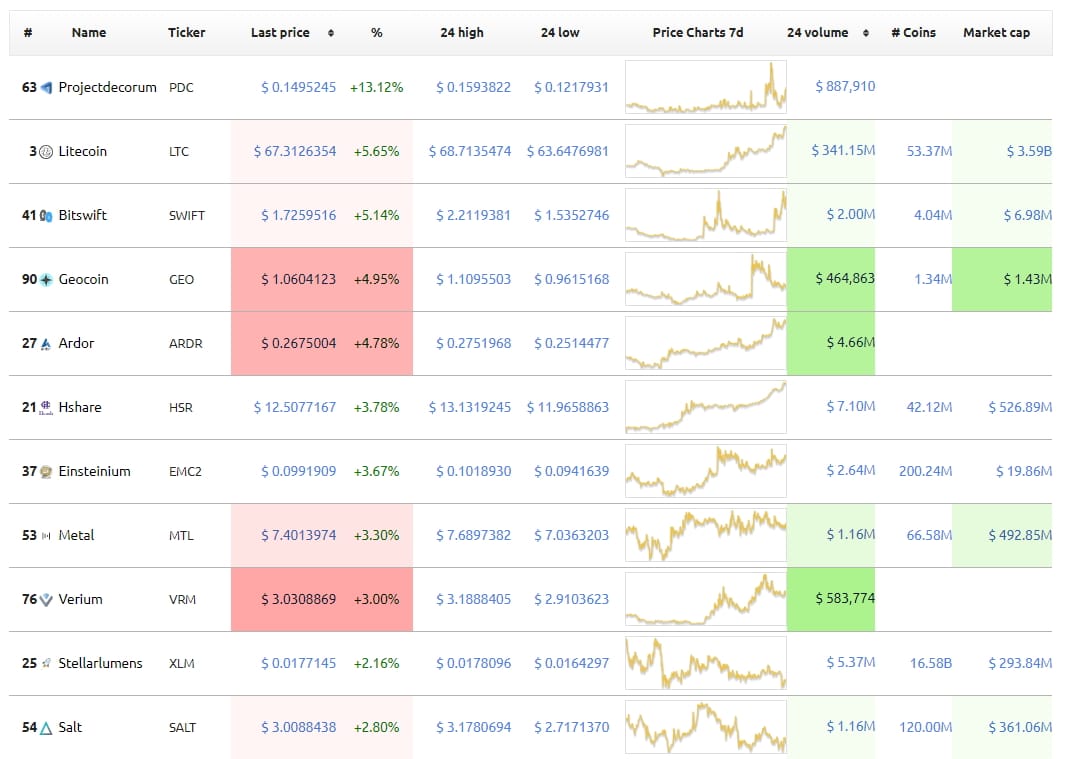
Task: Sort by Name column header
Action: click(89, 33)
